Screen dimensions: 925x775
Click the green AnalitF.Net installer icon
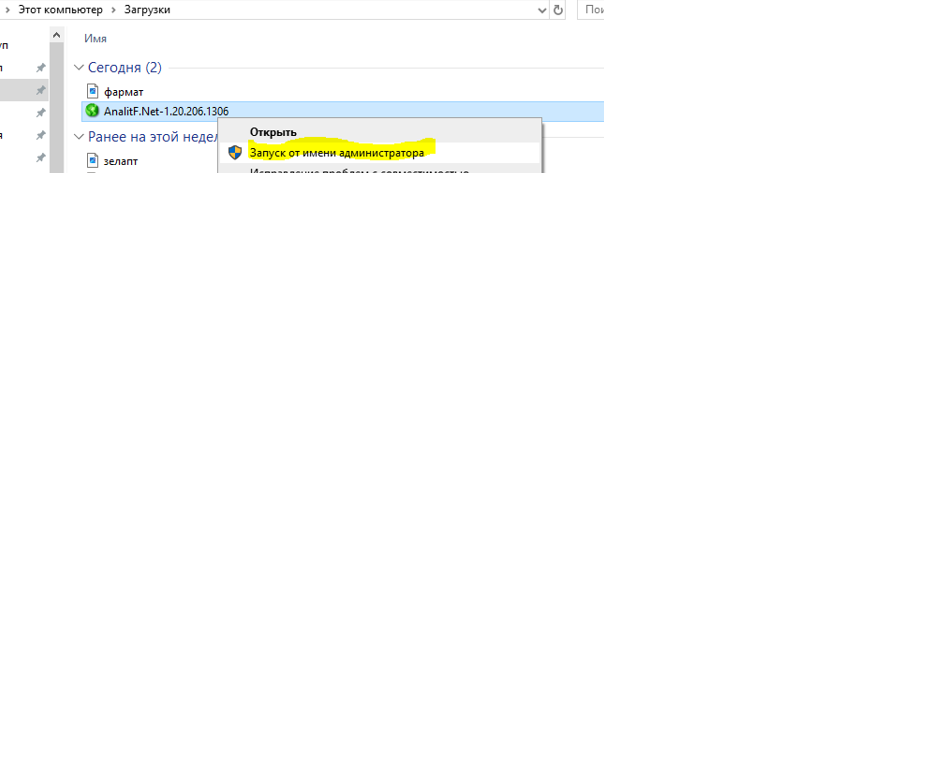click(92, 111)
